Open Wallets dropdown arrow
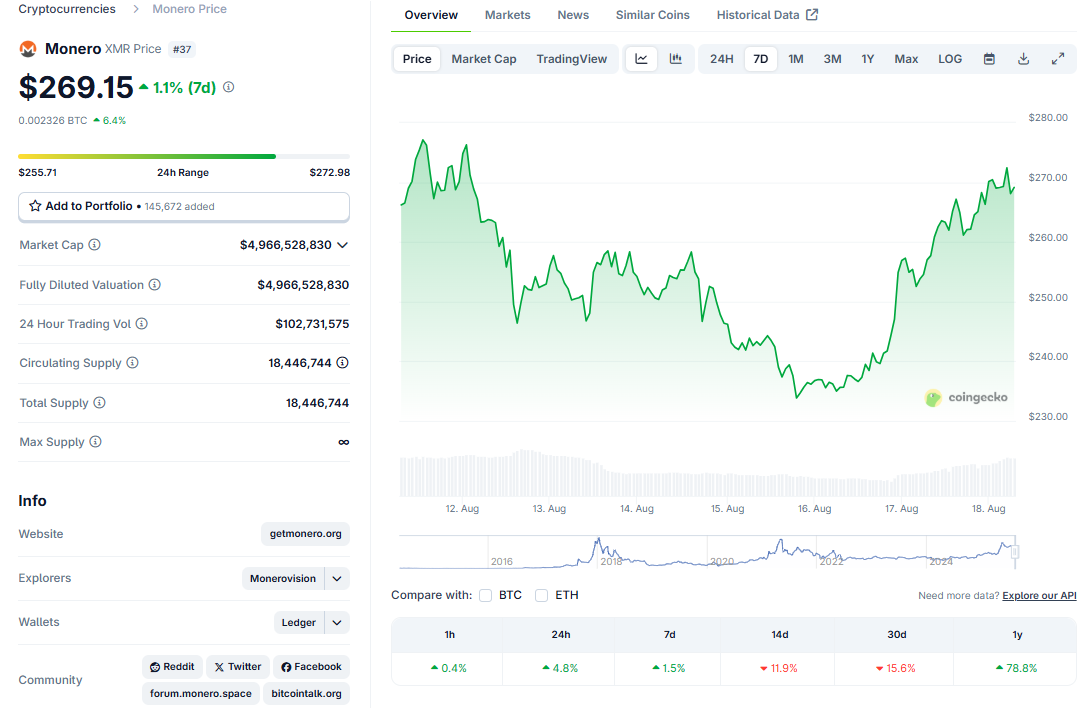Viewport: 1091px width, 708px height. 337,622
